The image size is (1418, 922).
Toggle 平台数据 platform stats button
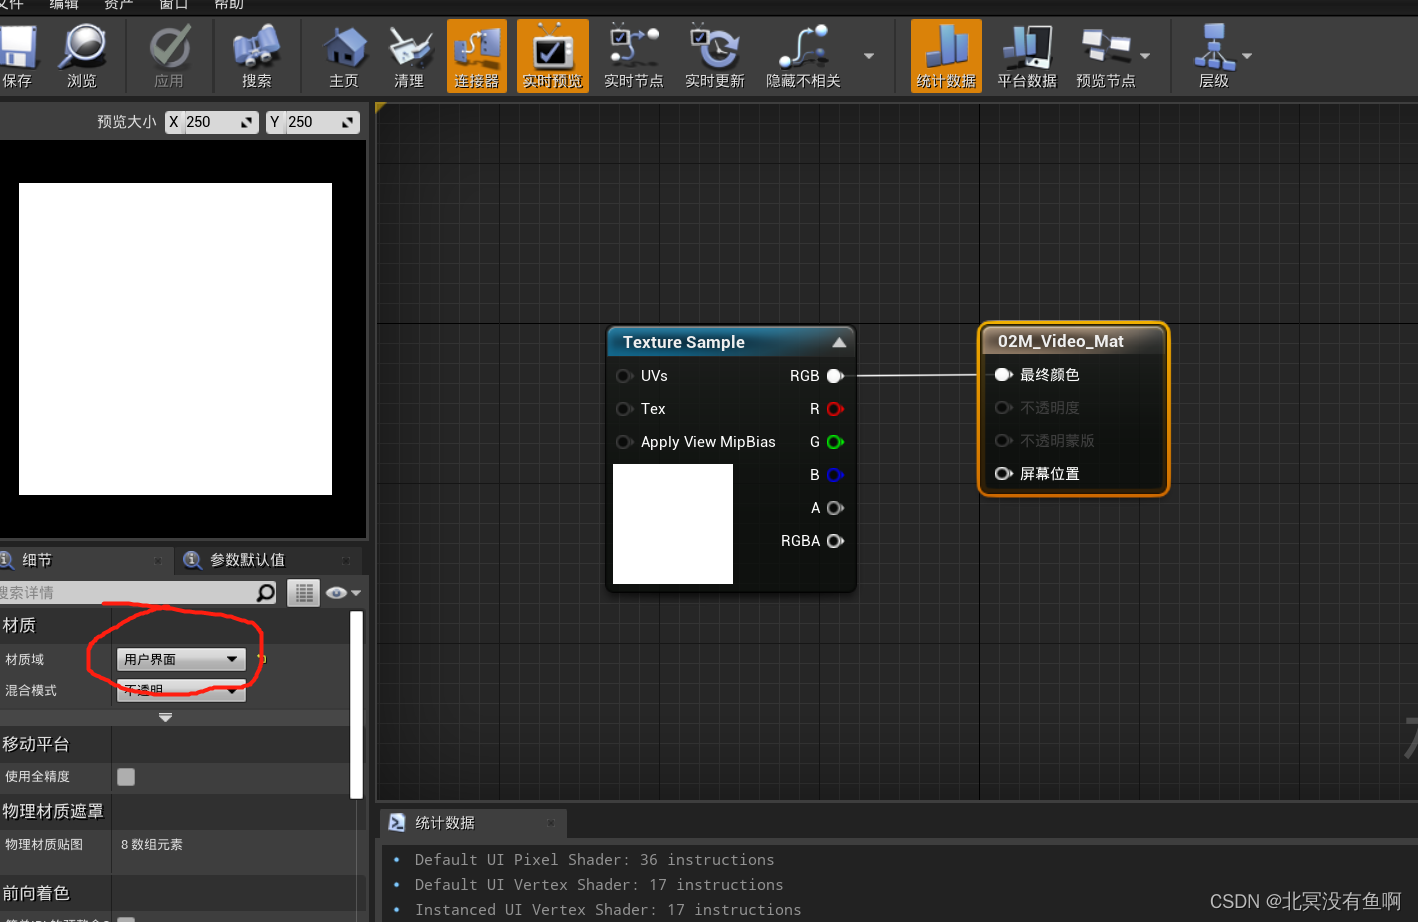pyautogui.click(x=1027, y=56)
